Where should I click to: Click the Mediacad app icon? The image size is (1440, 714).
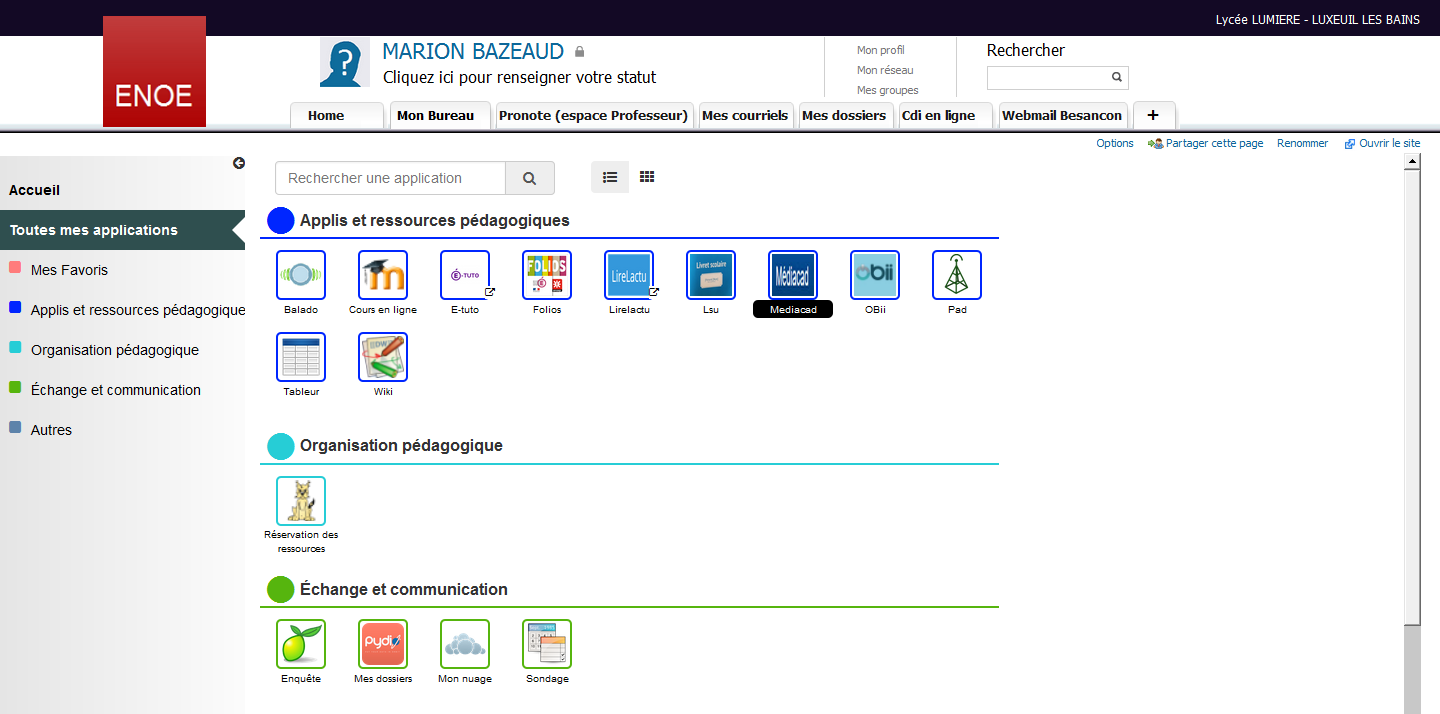pyautogui.click(x=793, y=275)
